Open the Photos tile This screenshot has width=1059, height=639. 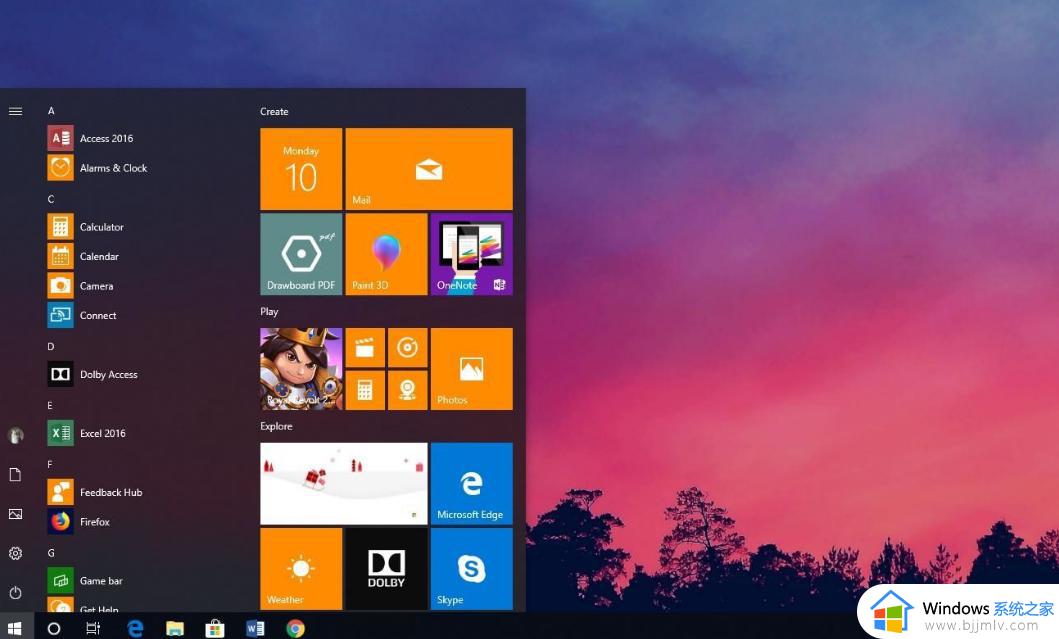coord(471,369)
